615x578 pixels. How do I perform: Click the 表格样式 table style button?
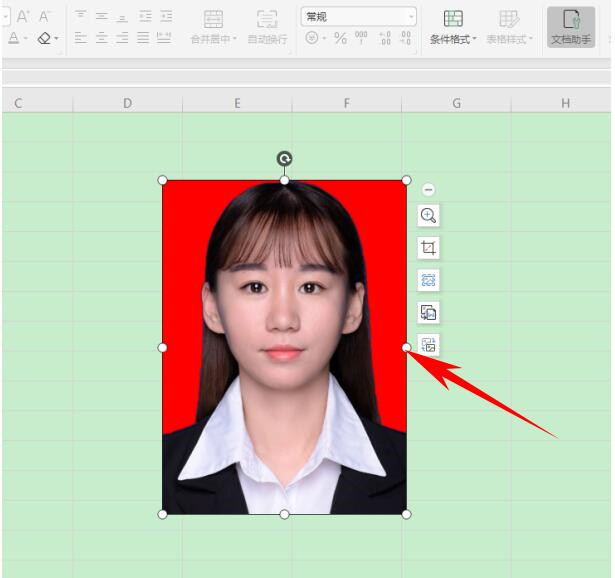[x=510, y=27]
